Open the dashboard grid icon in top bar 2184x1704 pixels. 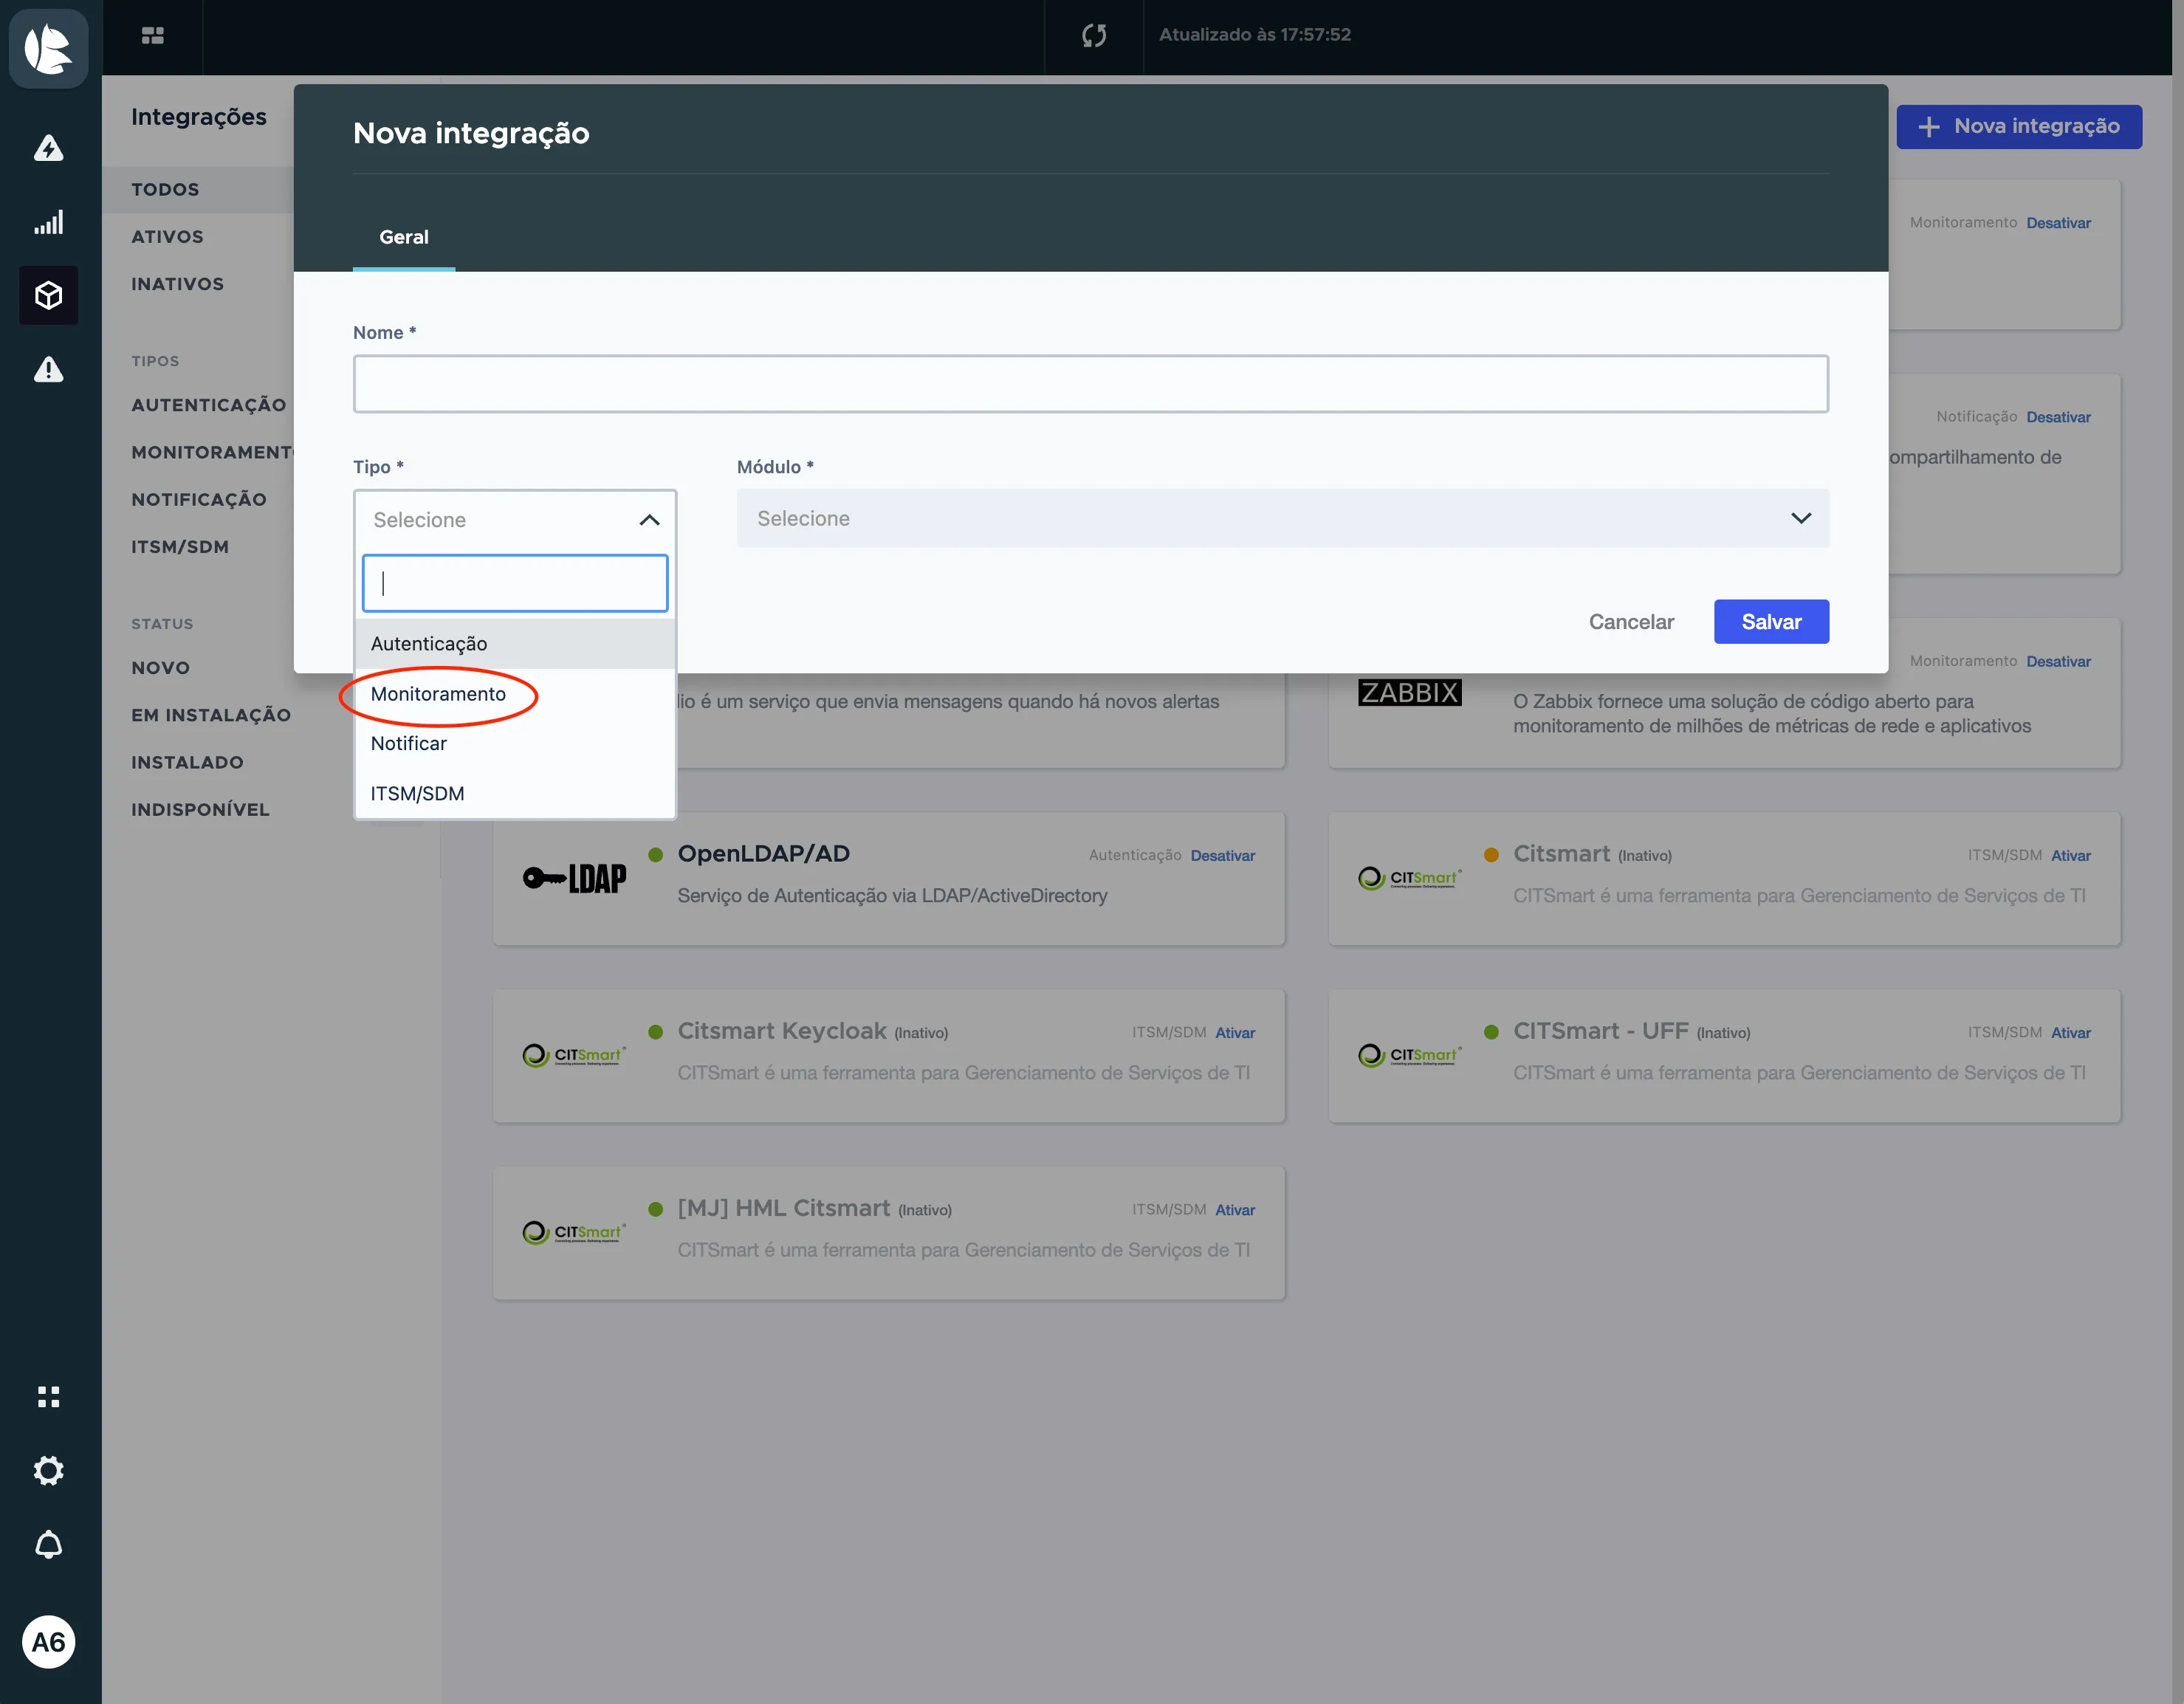(152, 36)
